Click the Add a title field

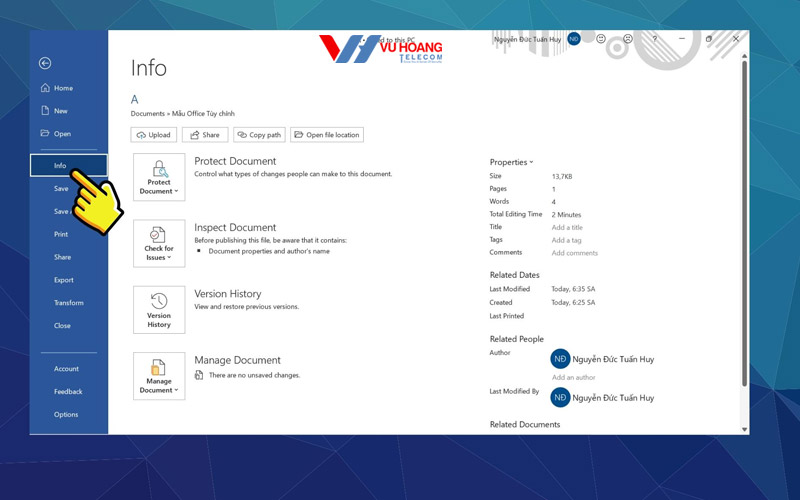click(x=567, y=227)
